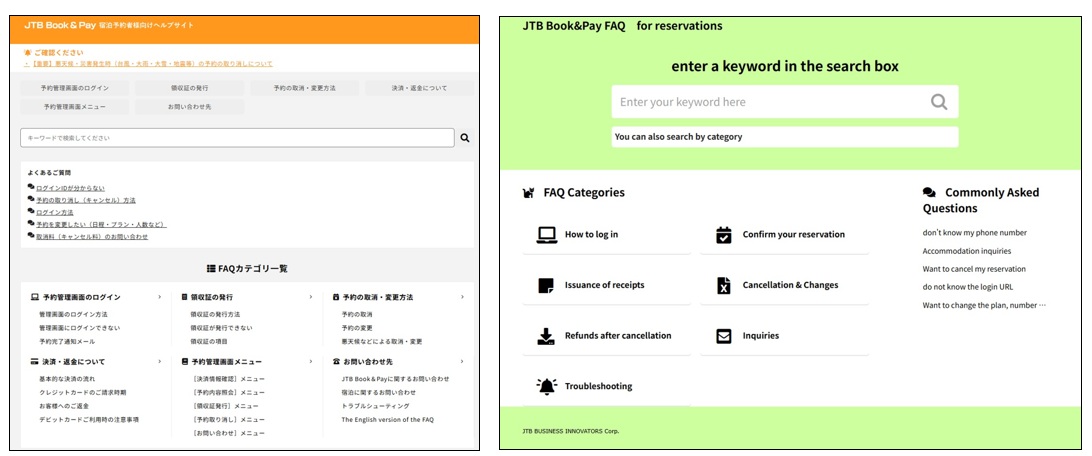Click the file-X icon for Cancellation & Changes
Viewport: 1092px width, 456px height.
[x=724, y=285]
